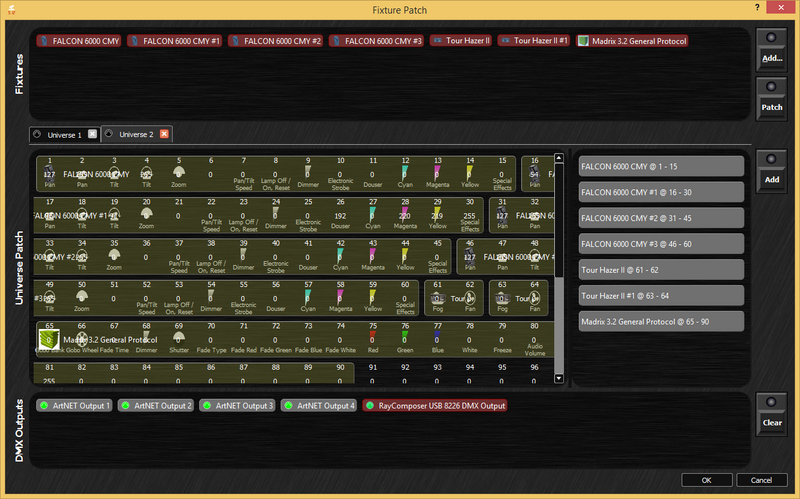
Task: Click the Fan channel 64 icon
Action: coord(535,298)
